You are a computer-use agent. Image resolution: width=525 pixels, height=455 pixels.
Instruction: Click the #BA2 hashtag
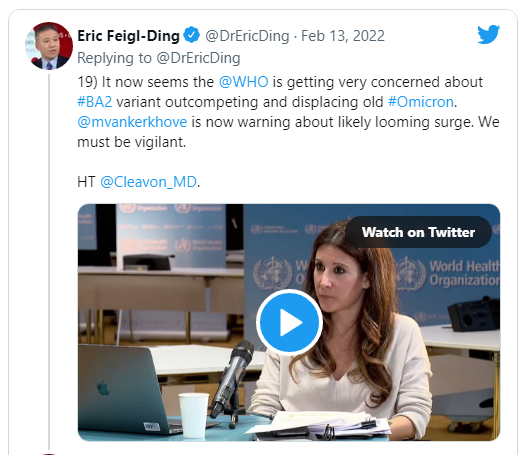click(x=95, y=102)
